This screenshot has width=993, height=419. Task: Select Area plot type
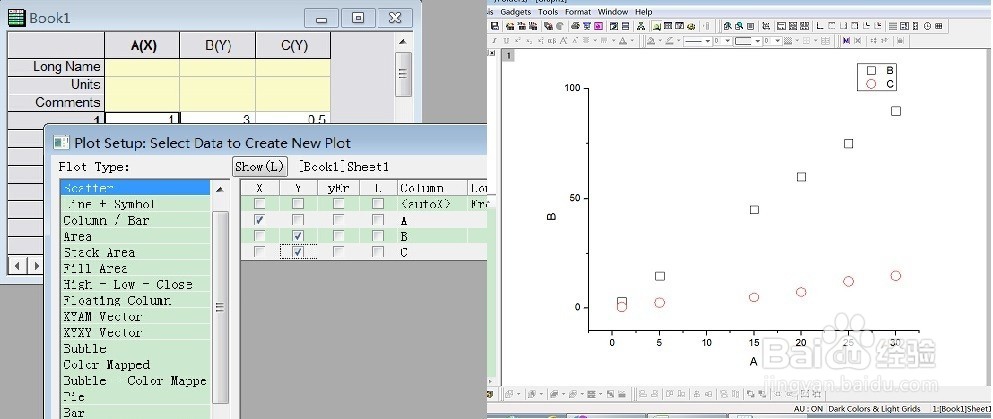coord(135,236)
